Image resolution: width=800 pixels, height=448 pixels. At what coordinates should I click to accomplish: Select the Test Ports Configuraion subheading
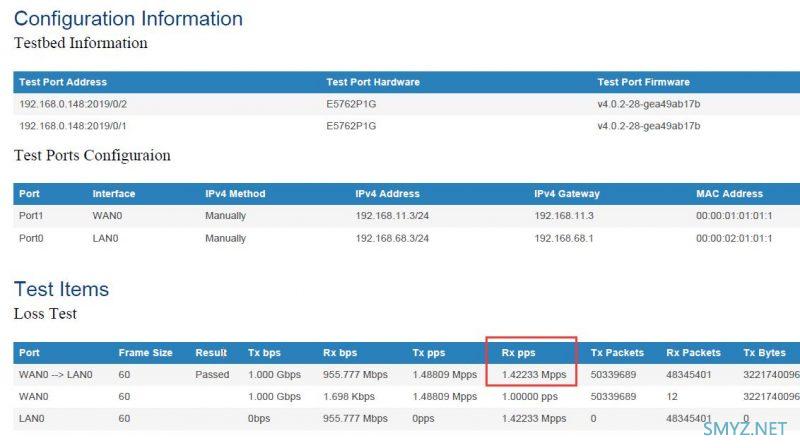(x=92, y=155)
